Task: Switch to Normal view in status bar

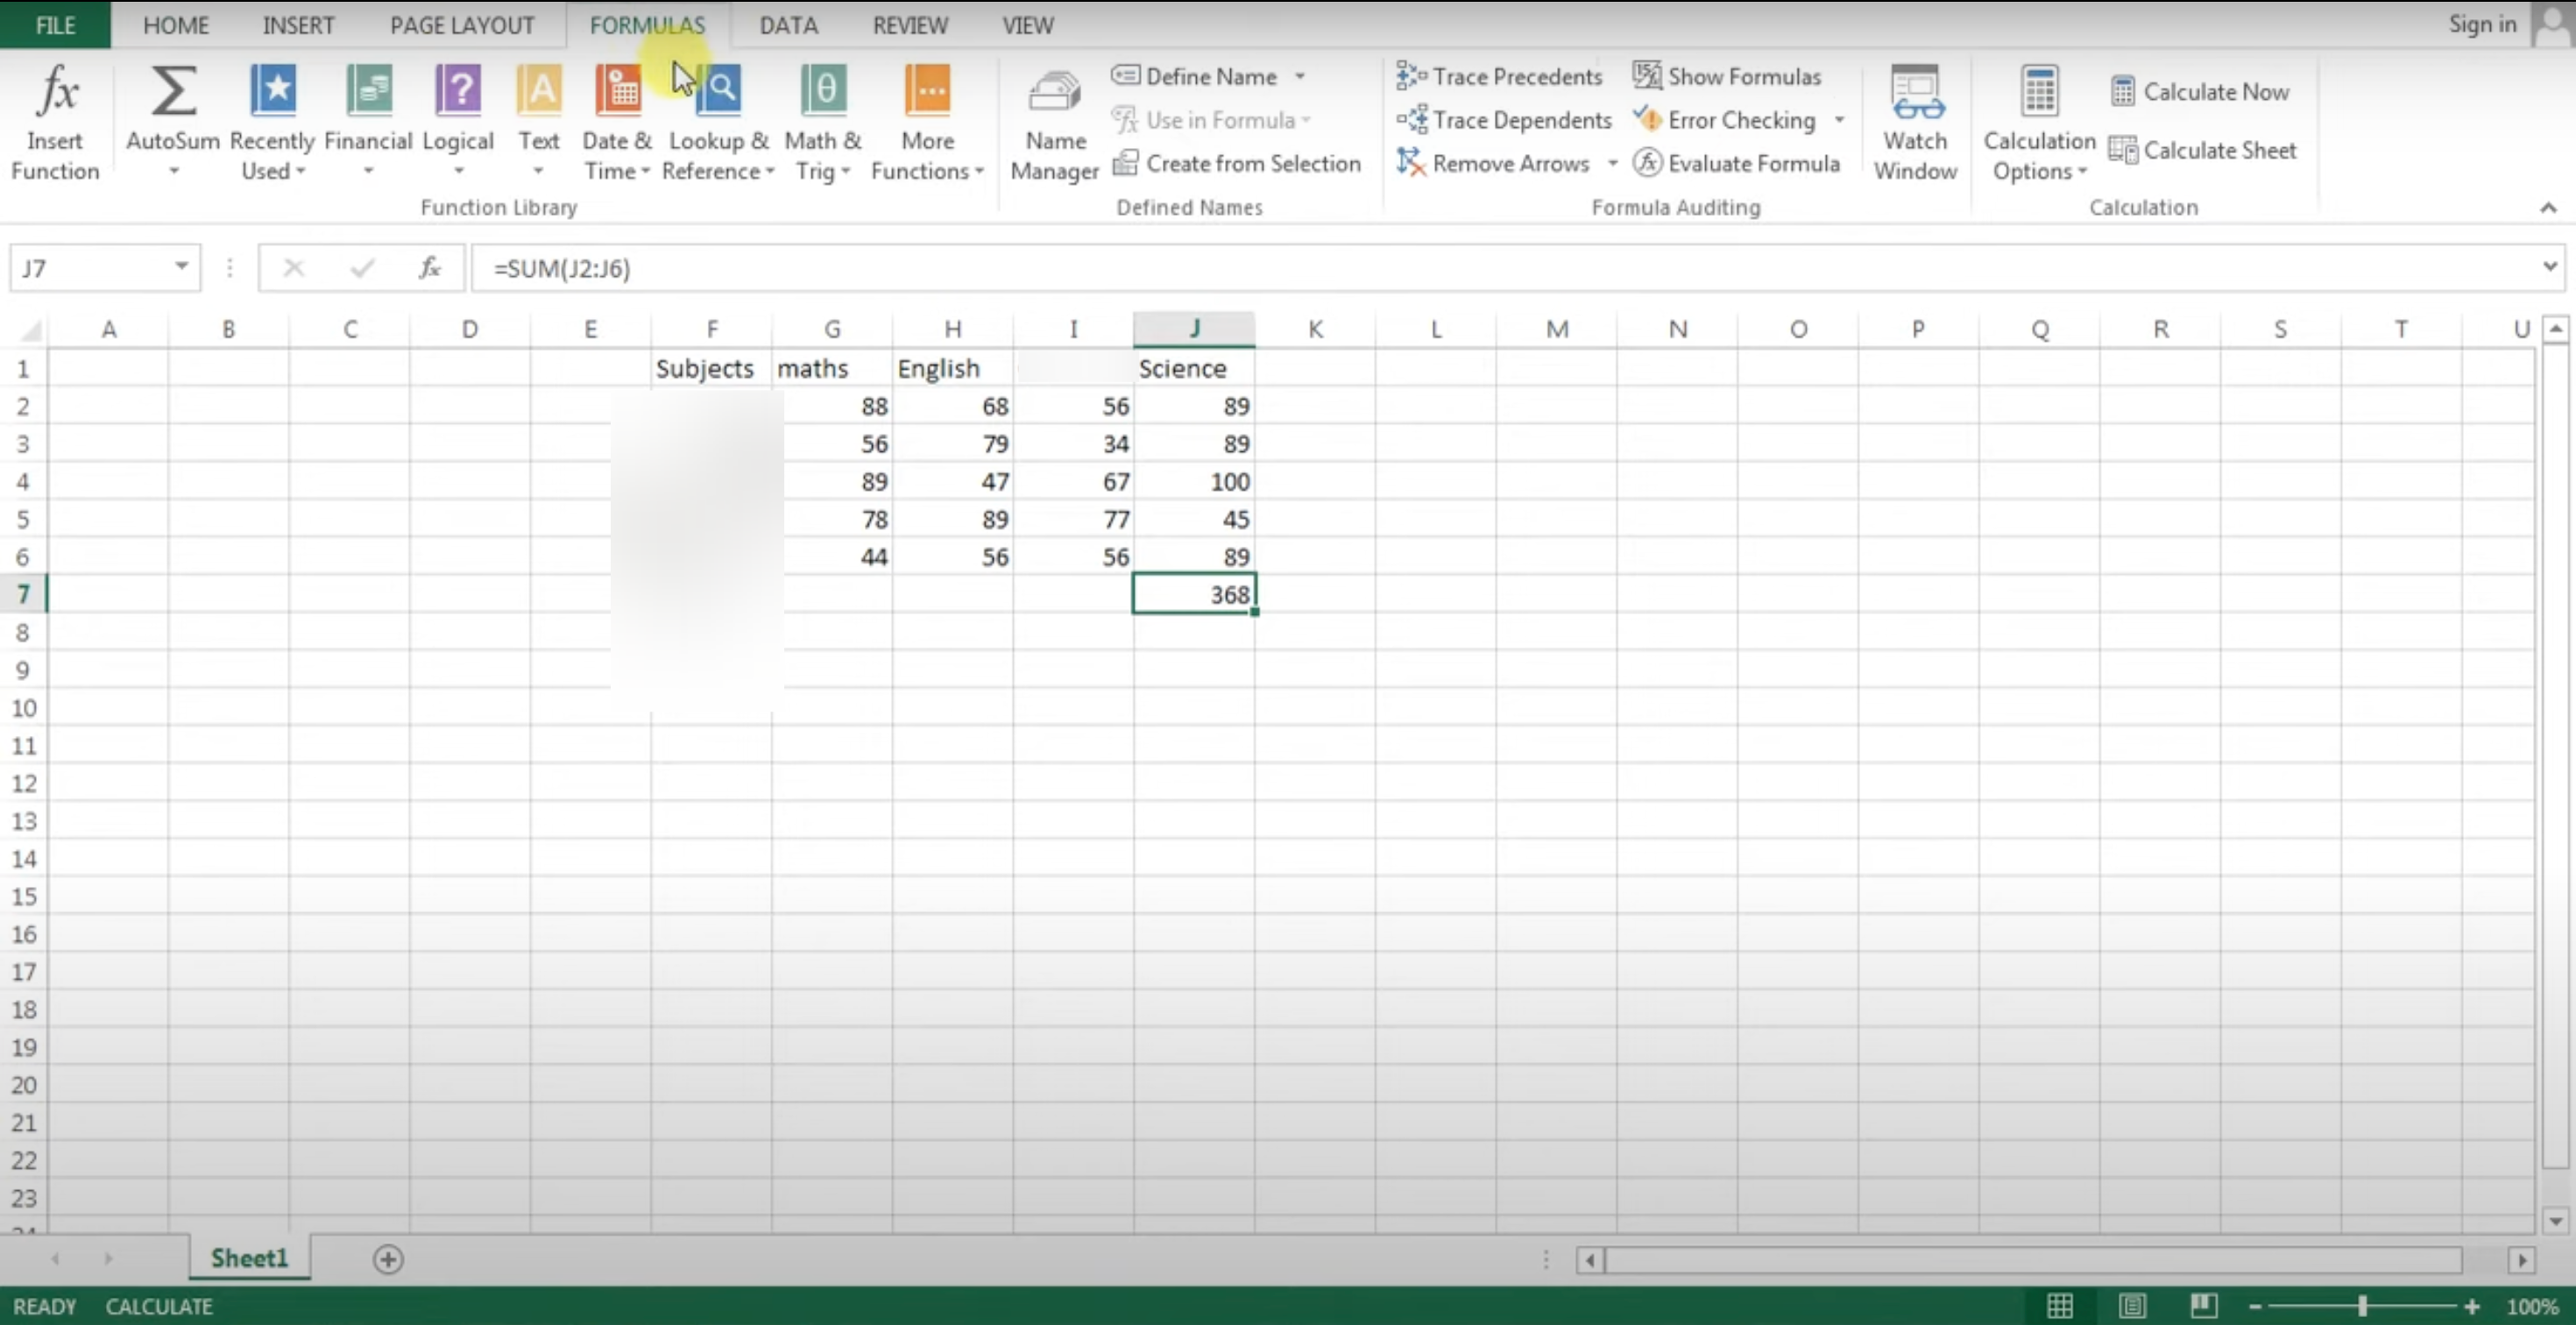Action: pos(2059,1306)
